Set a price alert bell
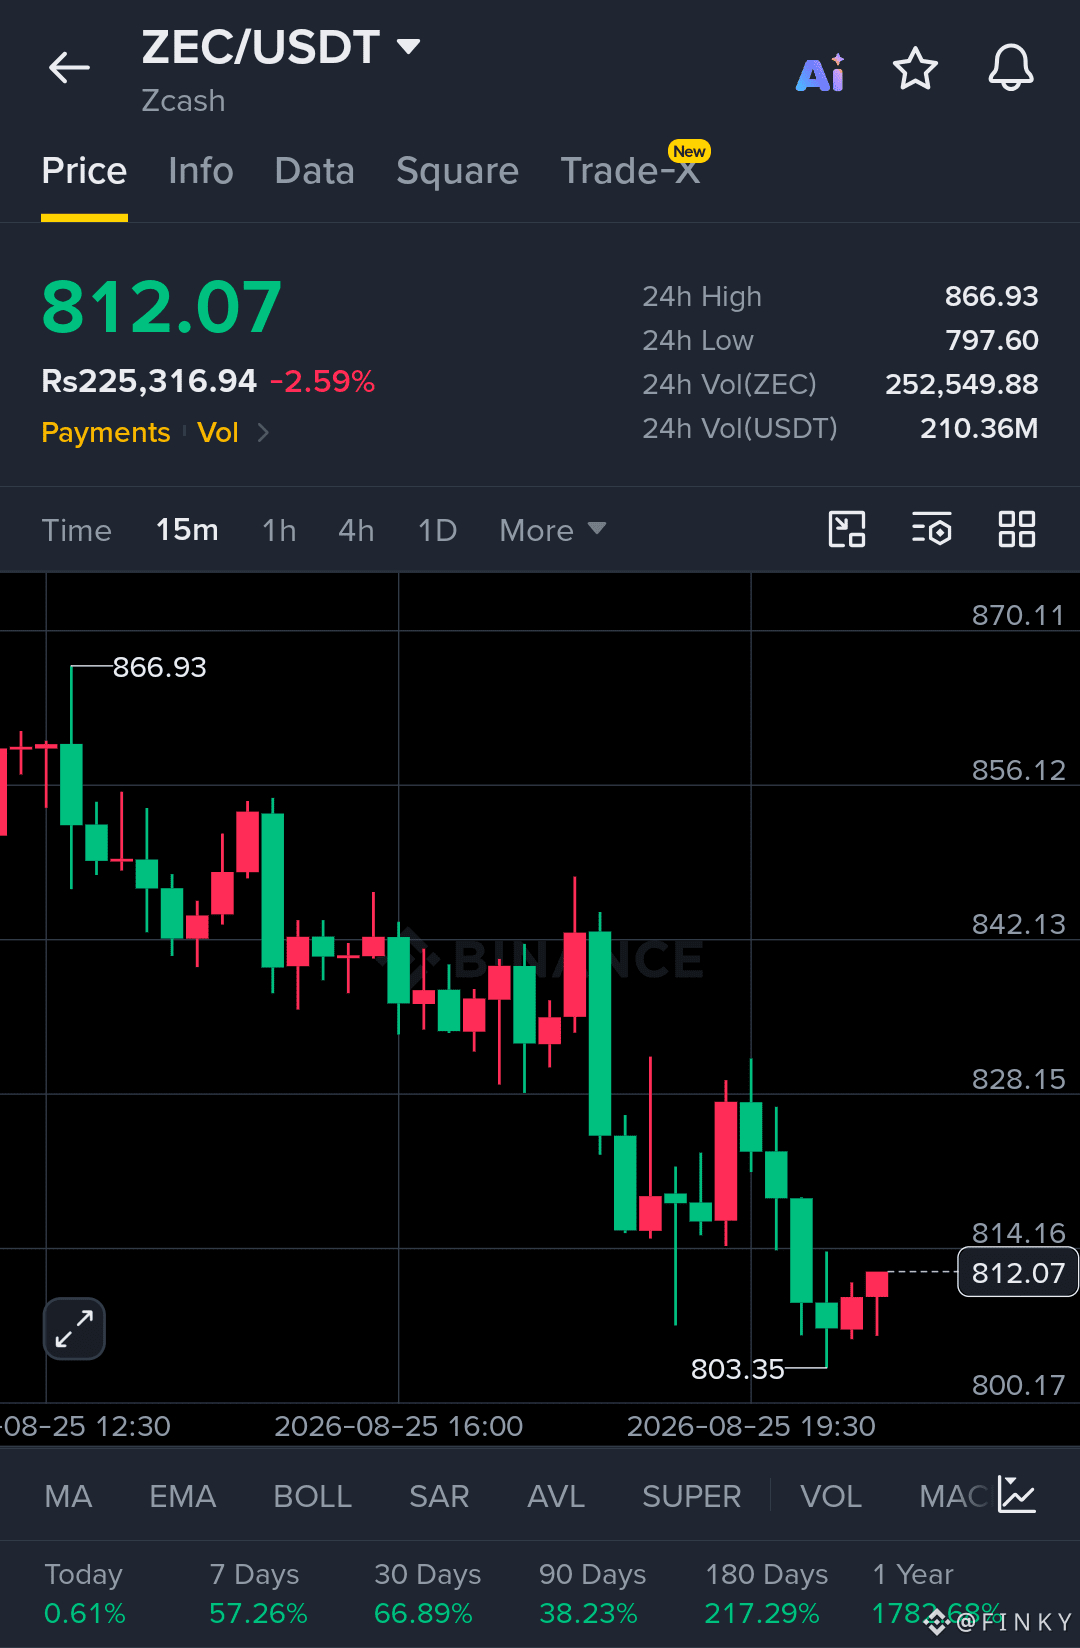Screen dimensions: 1080x1648 click(1011, 69)
